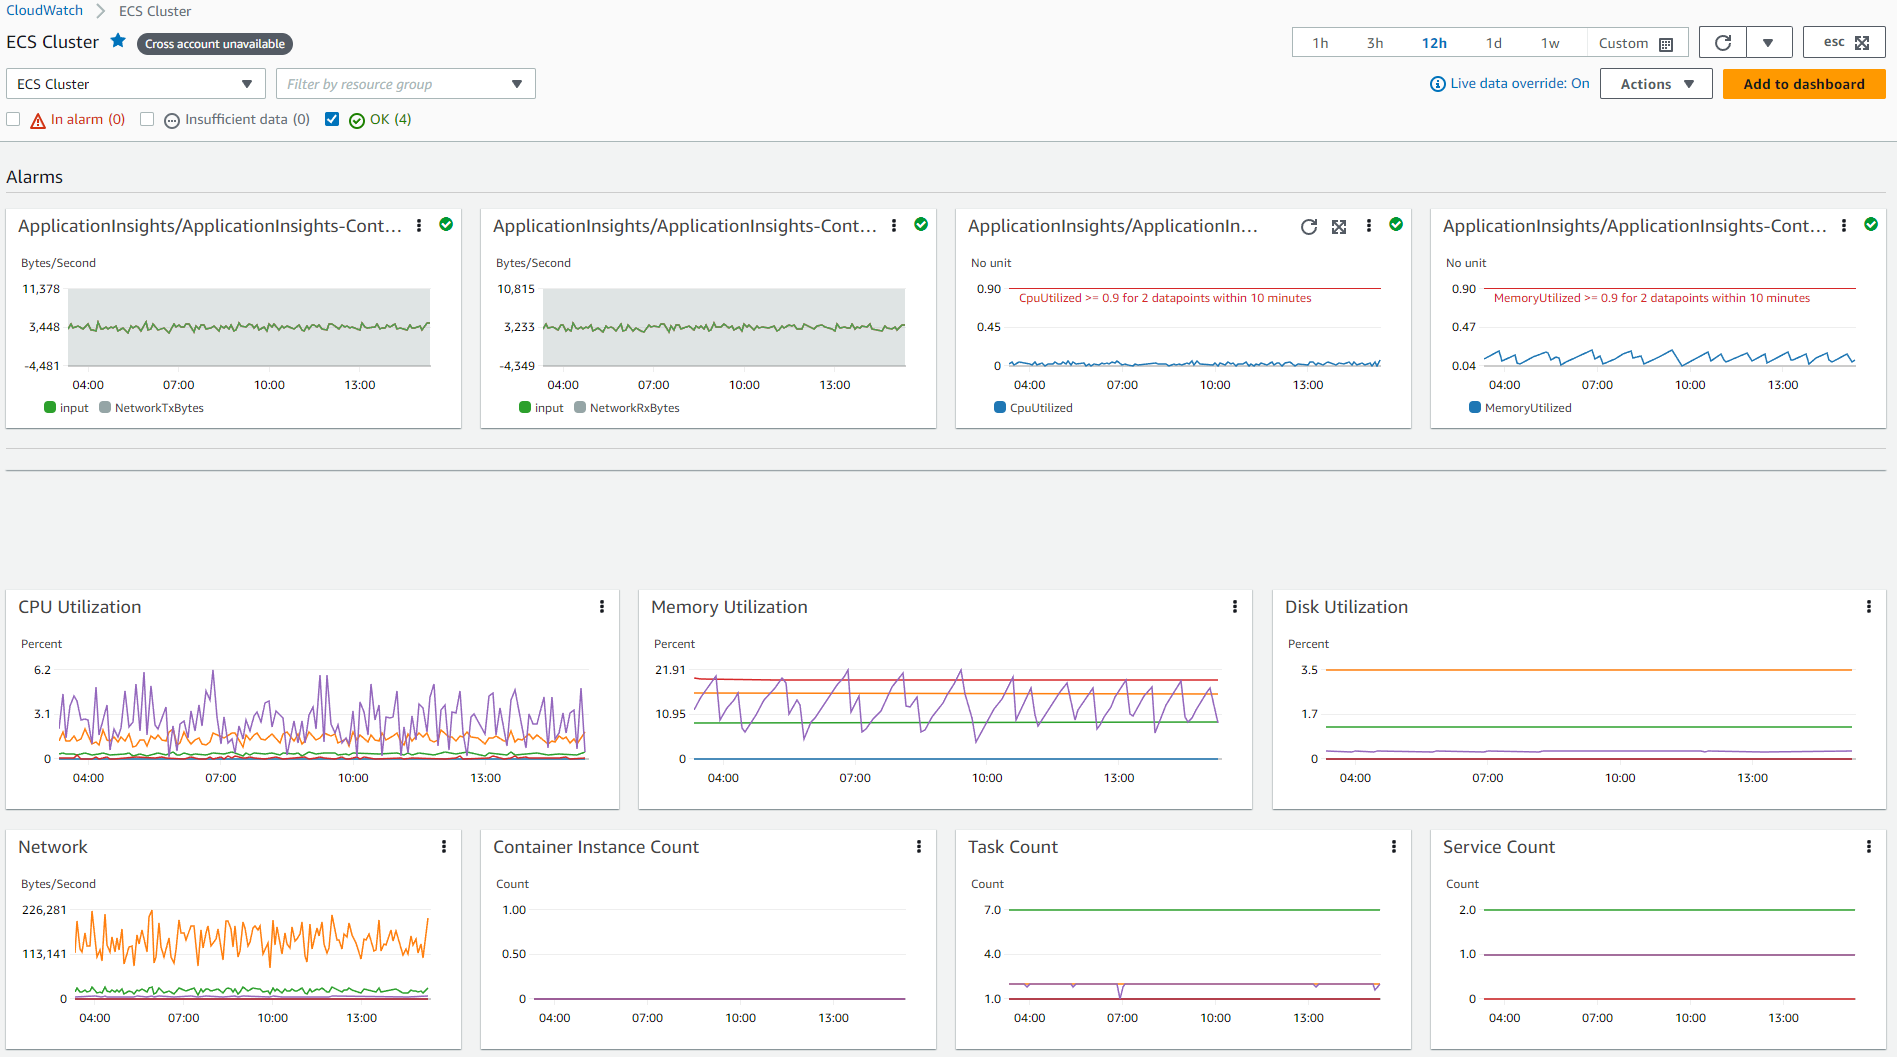Open Network widget options menu
Image resolution: width=1897 pixels, height=1057 pixels.
click(x=444, y=847)
